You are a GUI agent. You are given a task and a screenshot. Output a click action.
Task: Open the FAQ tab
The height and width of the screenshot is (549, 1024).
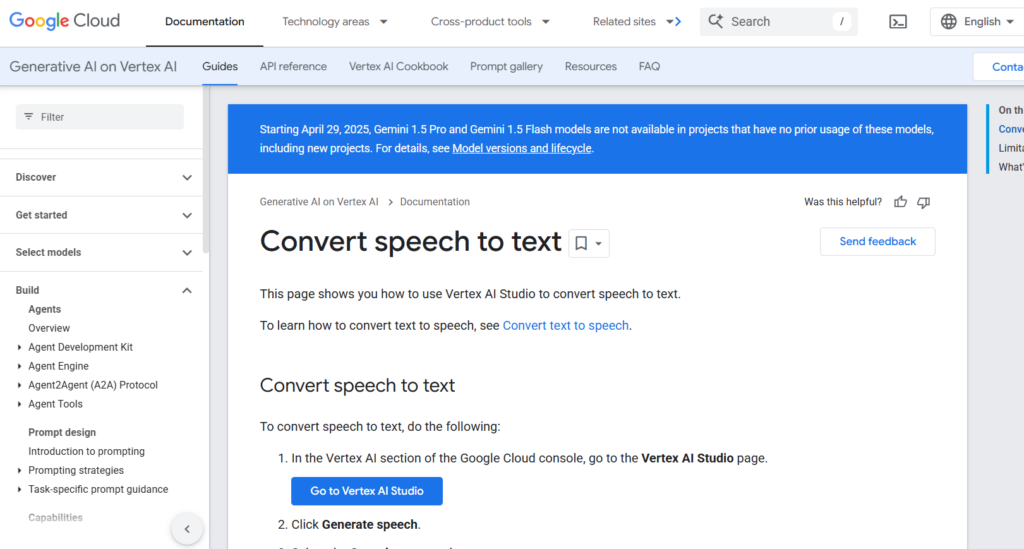(649, 67)
